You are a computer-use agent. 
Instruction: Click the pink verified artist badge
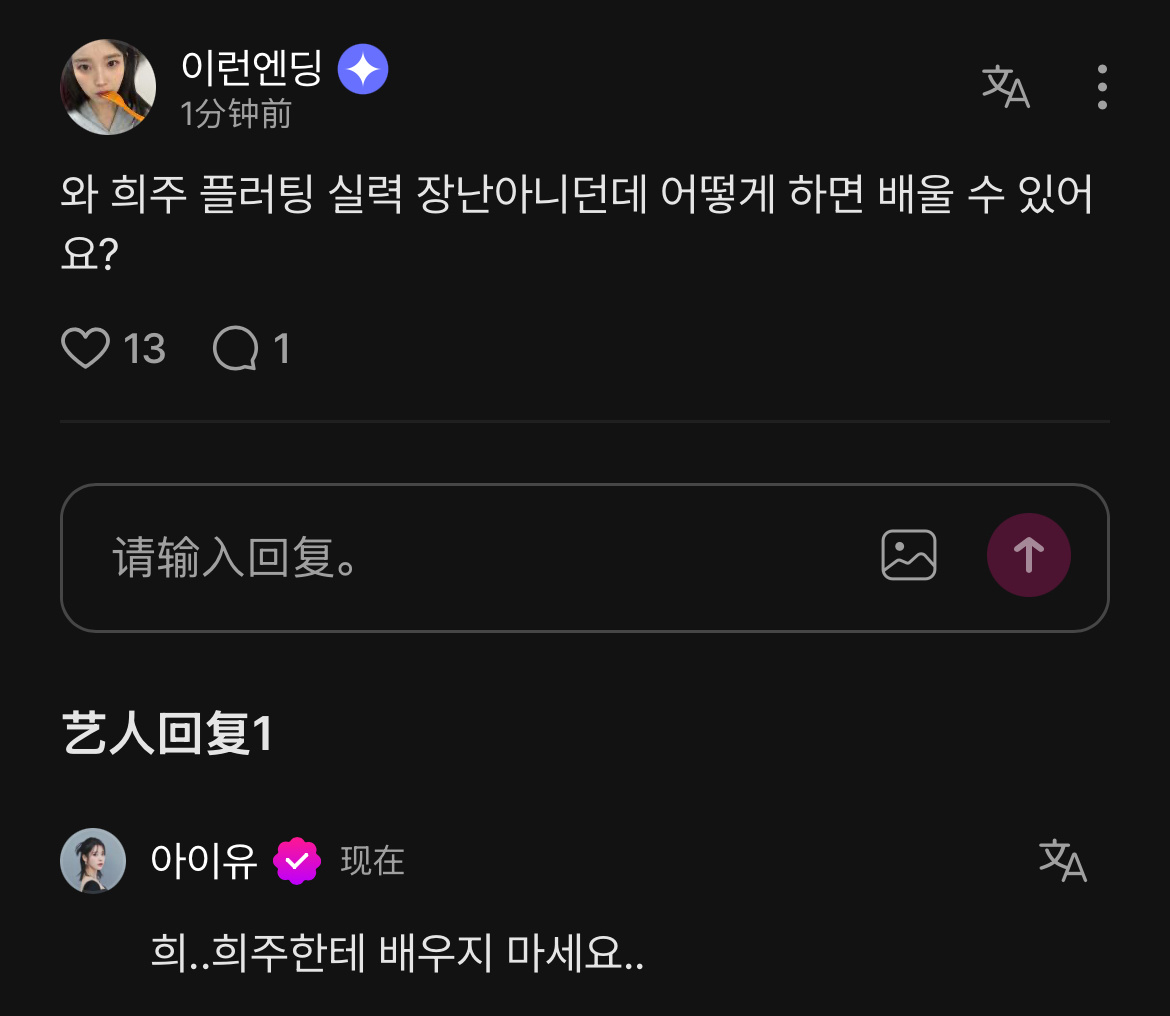tap(297, 861)
